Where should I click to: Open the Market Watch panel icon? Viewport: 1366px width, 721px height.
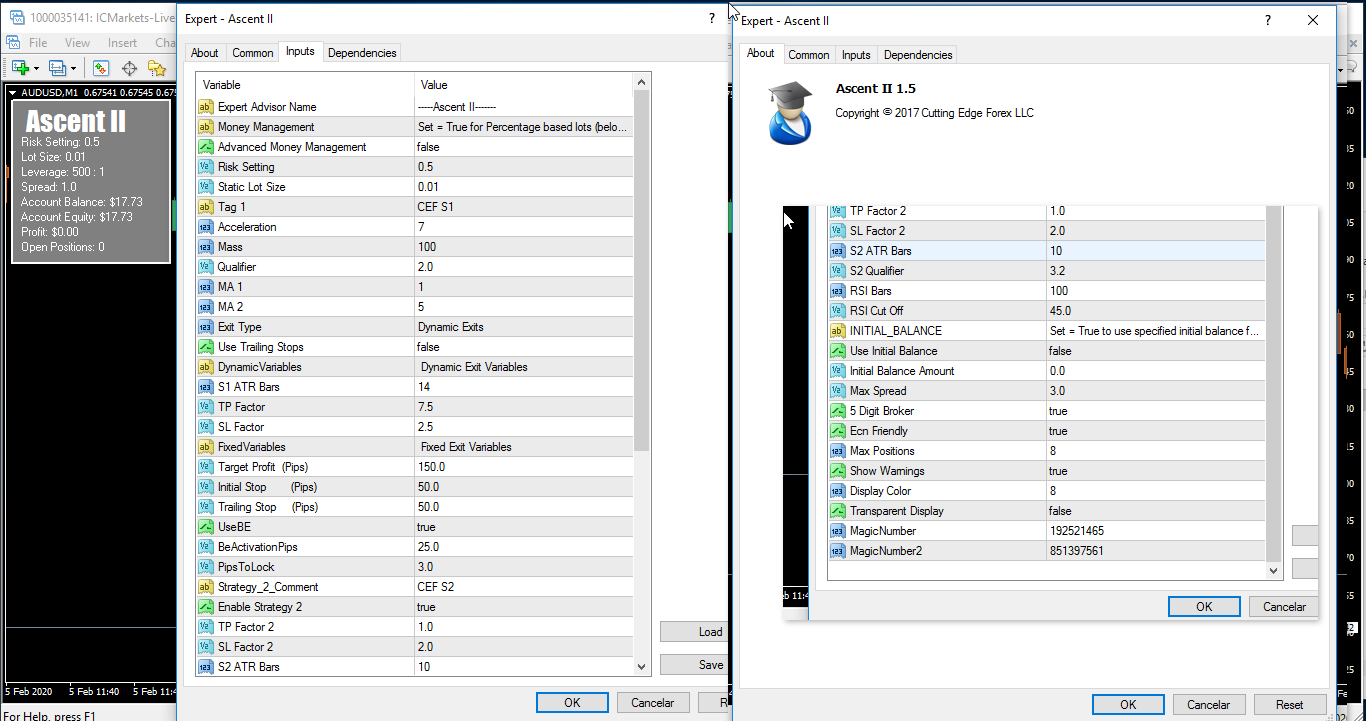click(101, 68)
